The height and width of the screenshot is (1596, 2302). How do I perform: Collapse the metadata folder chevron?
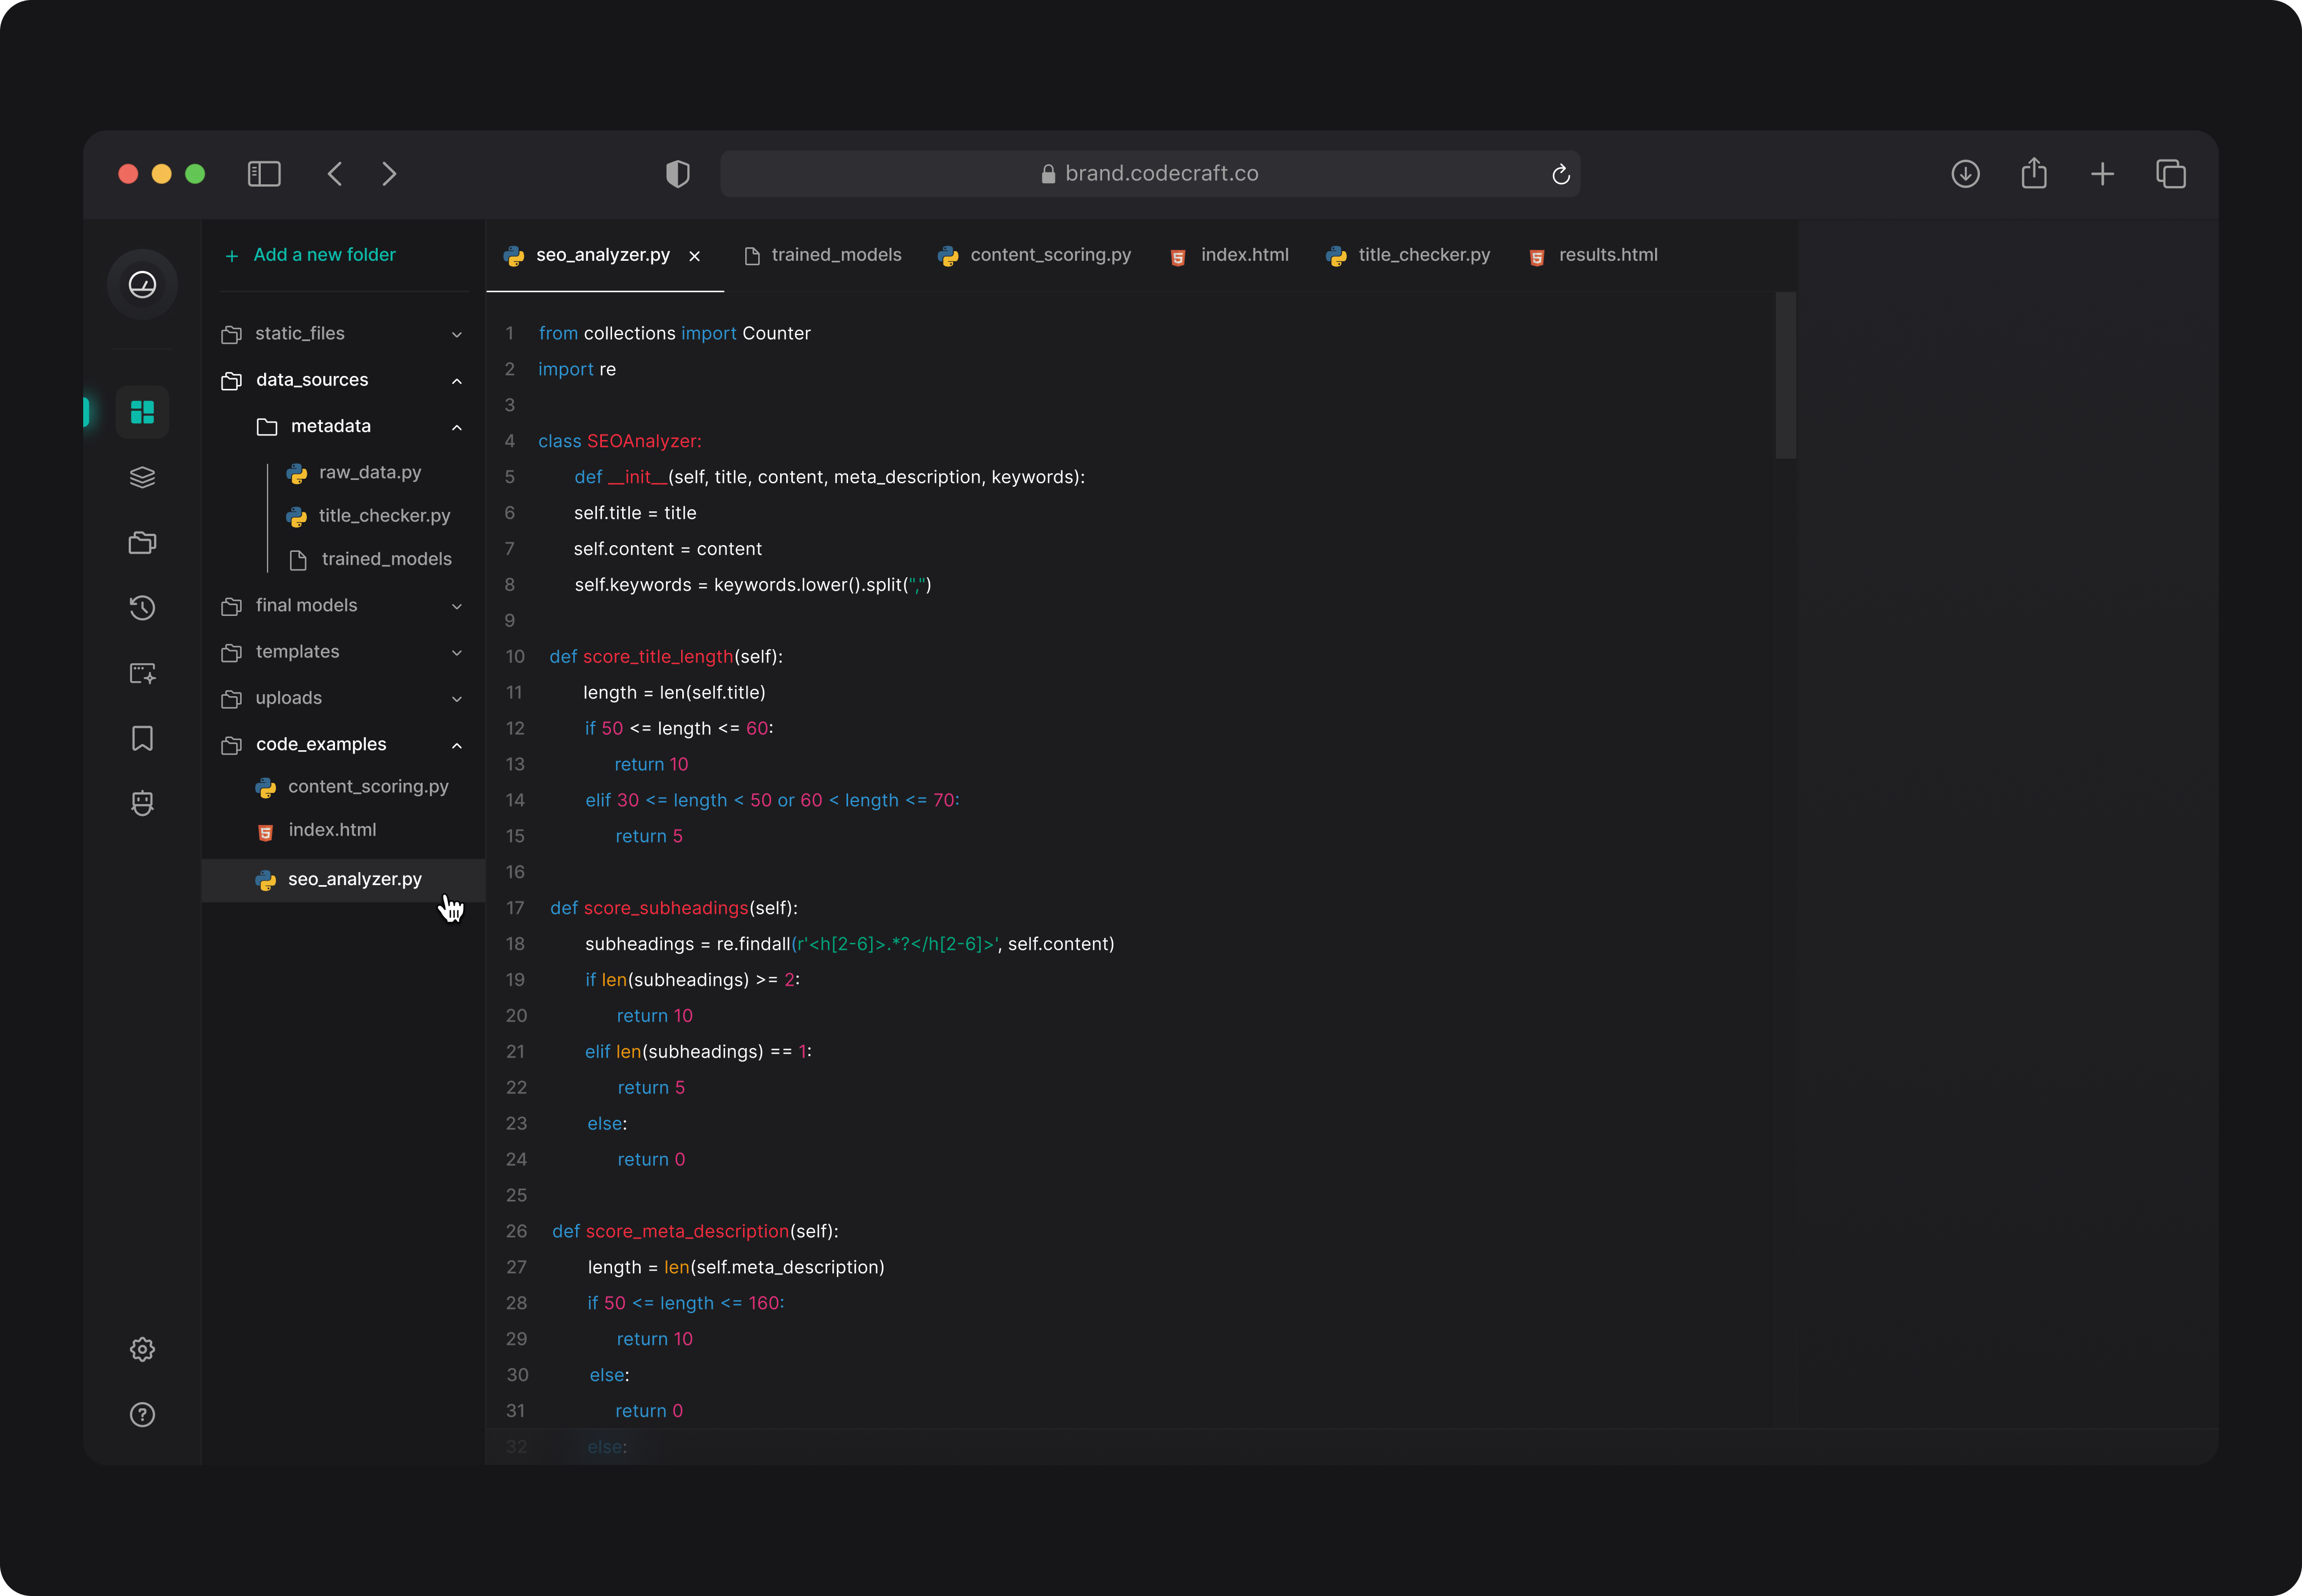click(457, 427)
